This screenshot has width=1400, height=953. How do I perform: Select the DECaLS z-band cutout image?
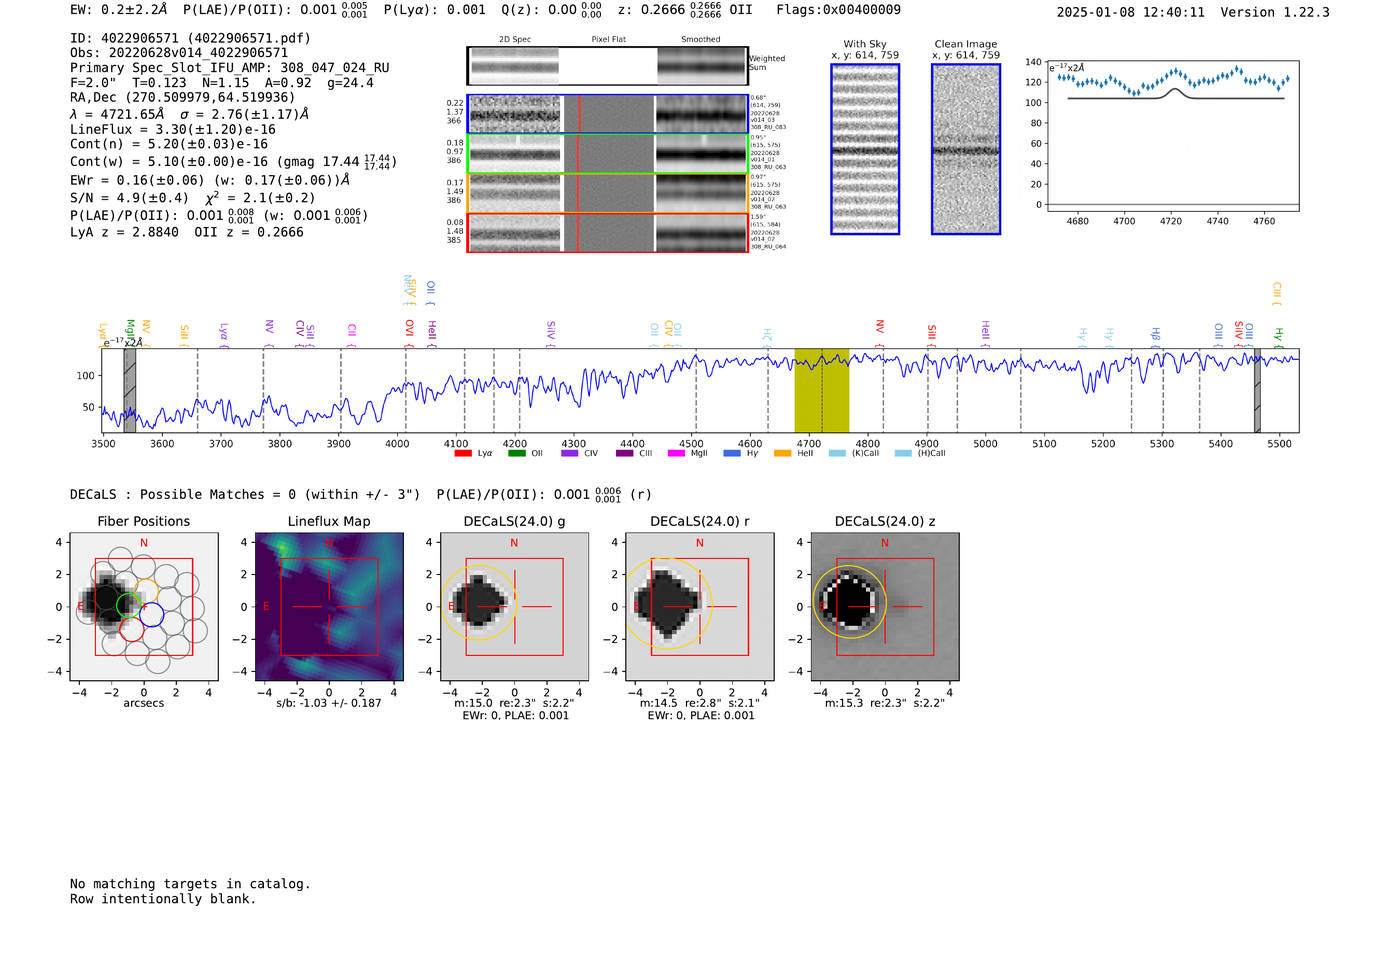point(884,607)
